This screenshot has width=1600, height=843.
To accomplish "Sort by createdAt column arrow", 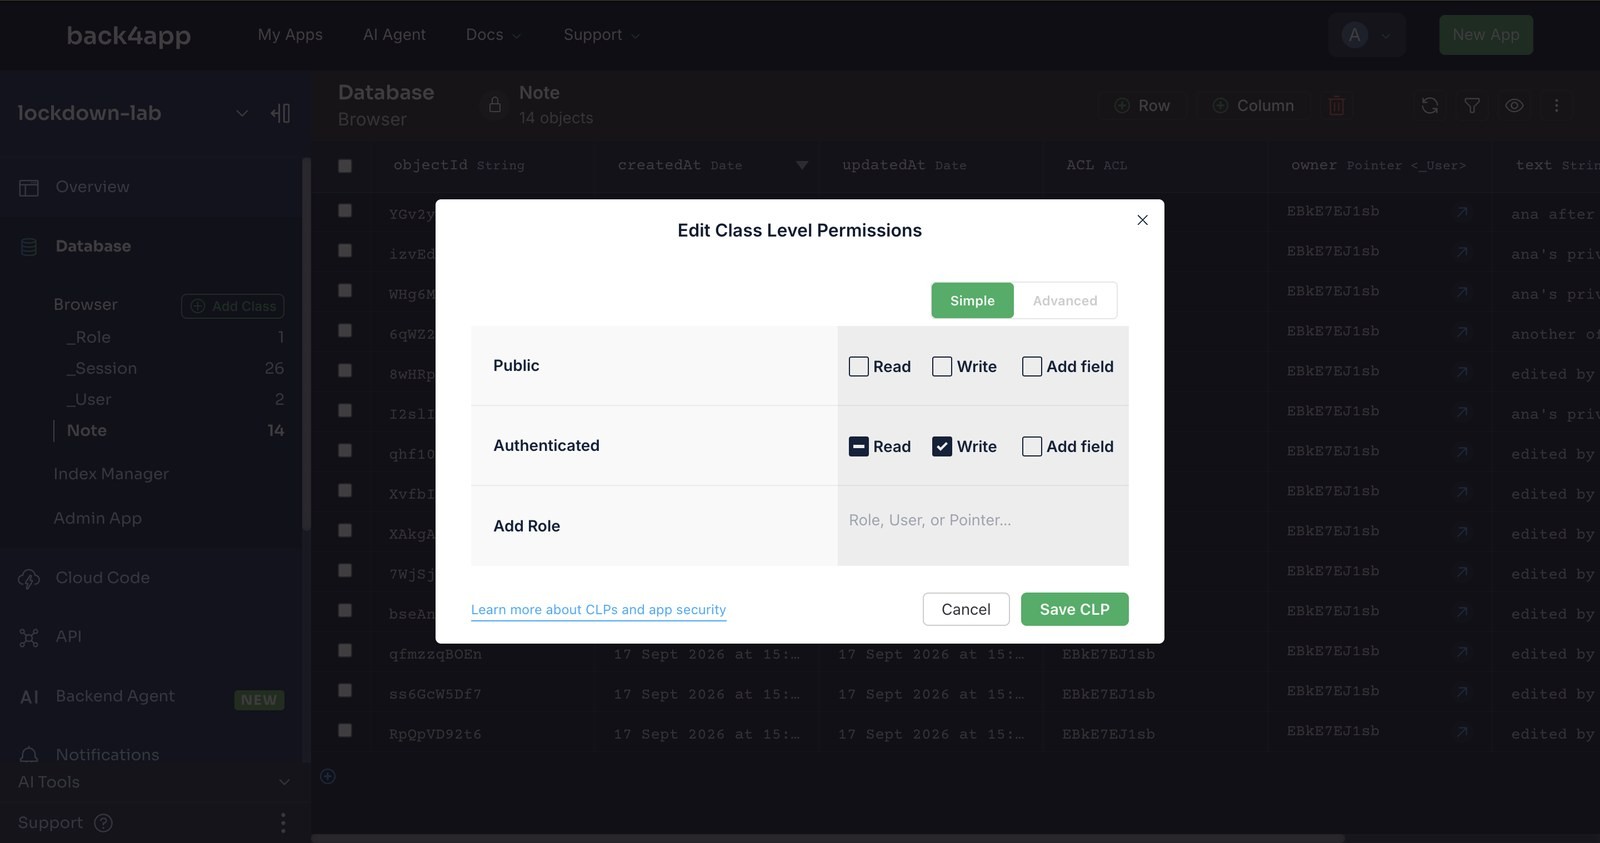I will 801,166.
